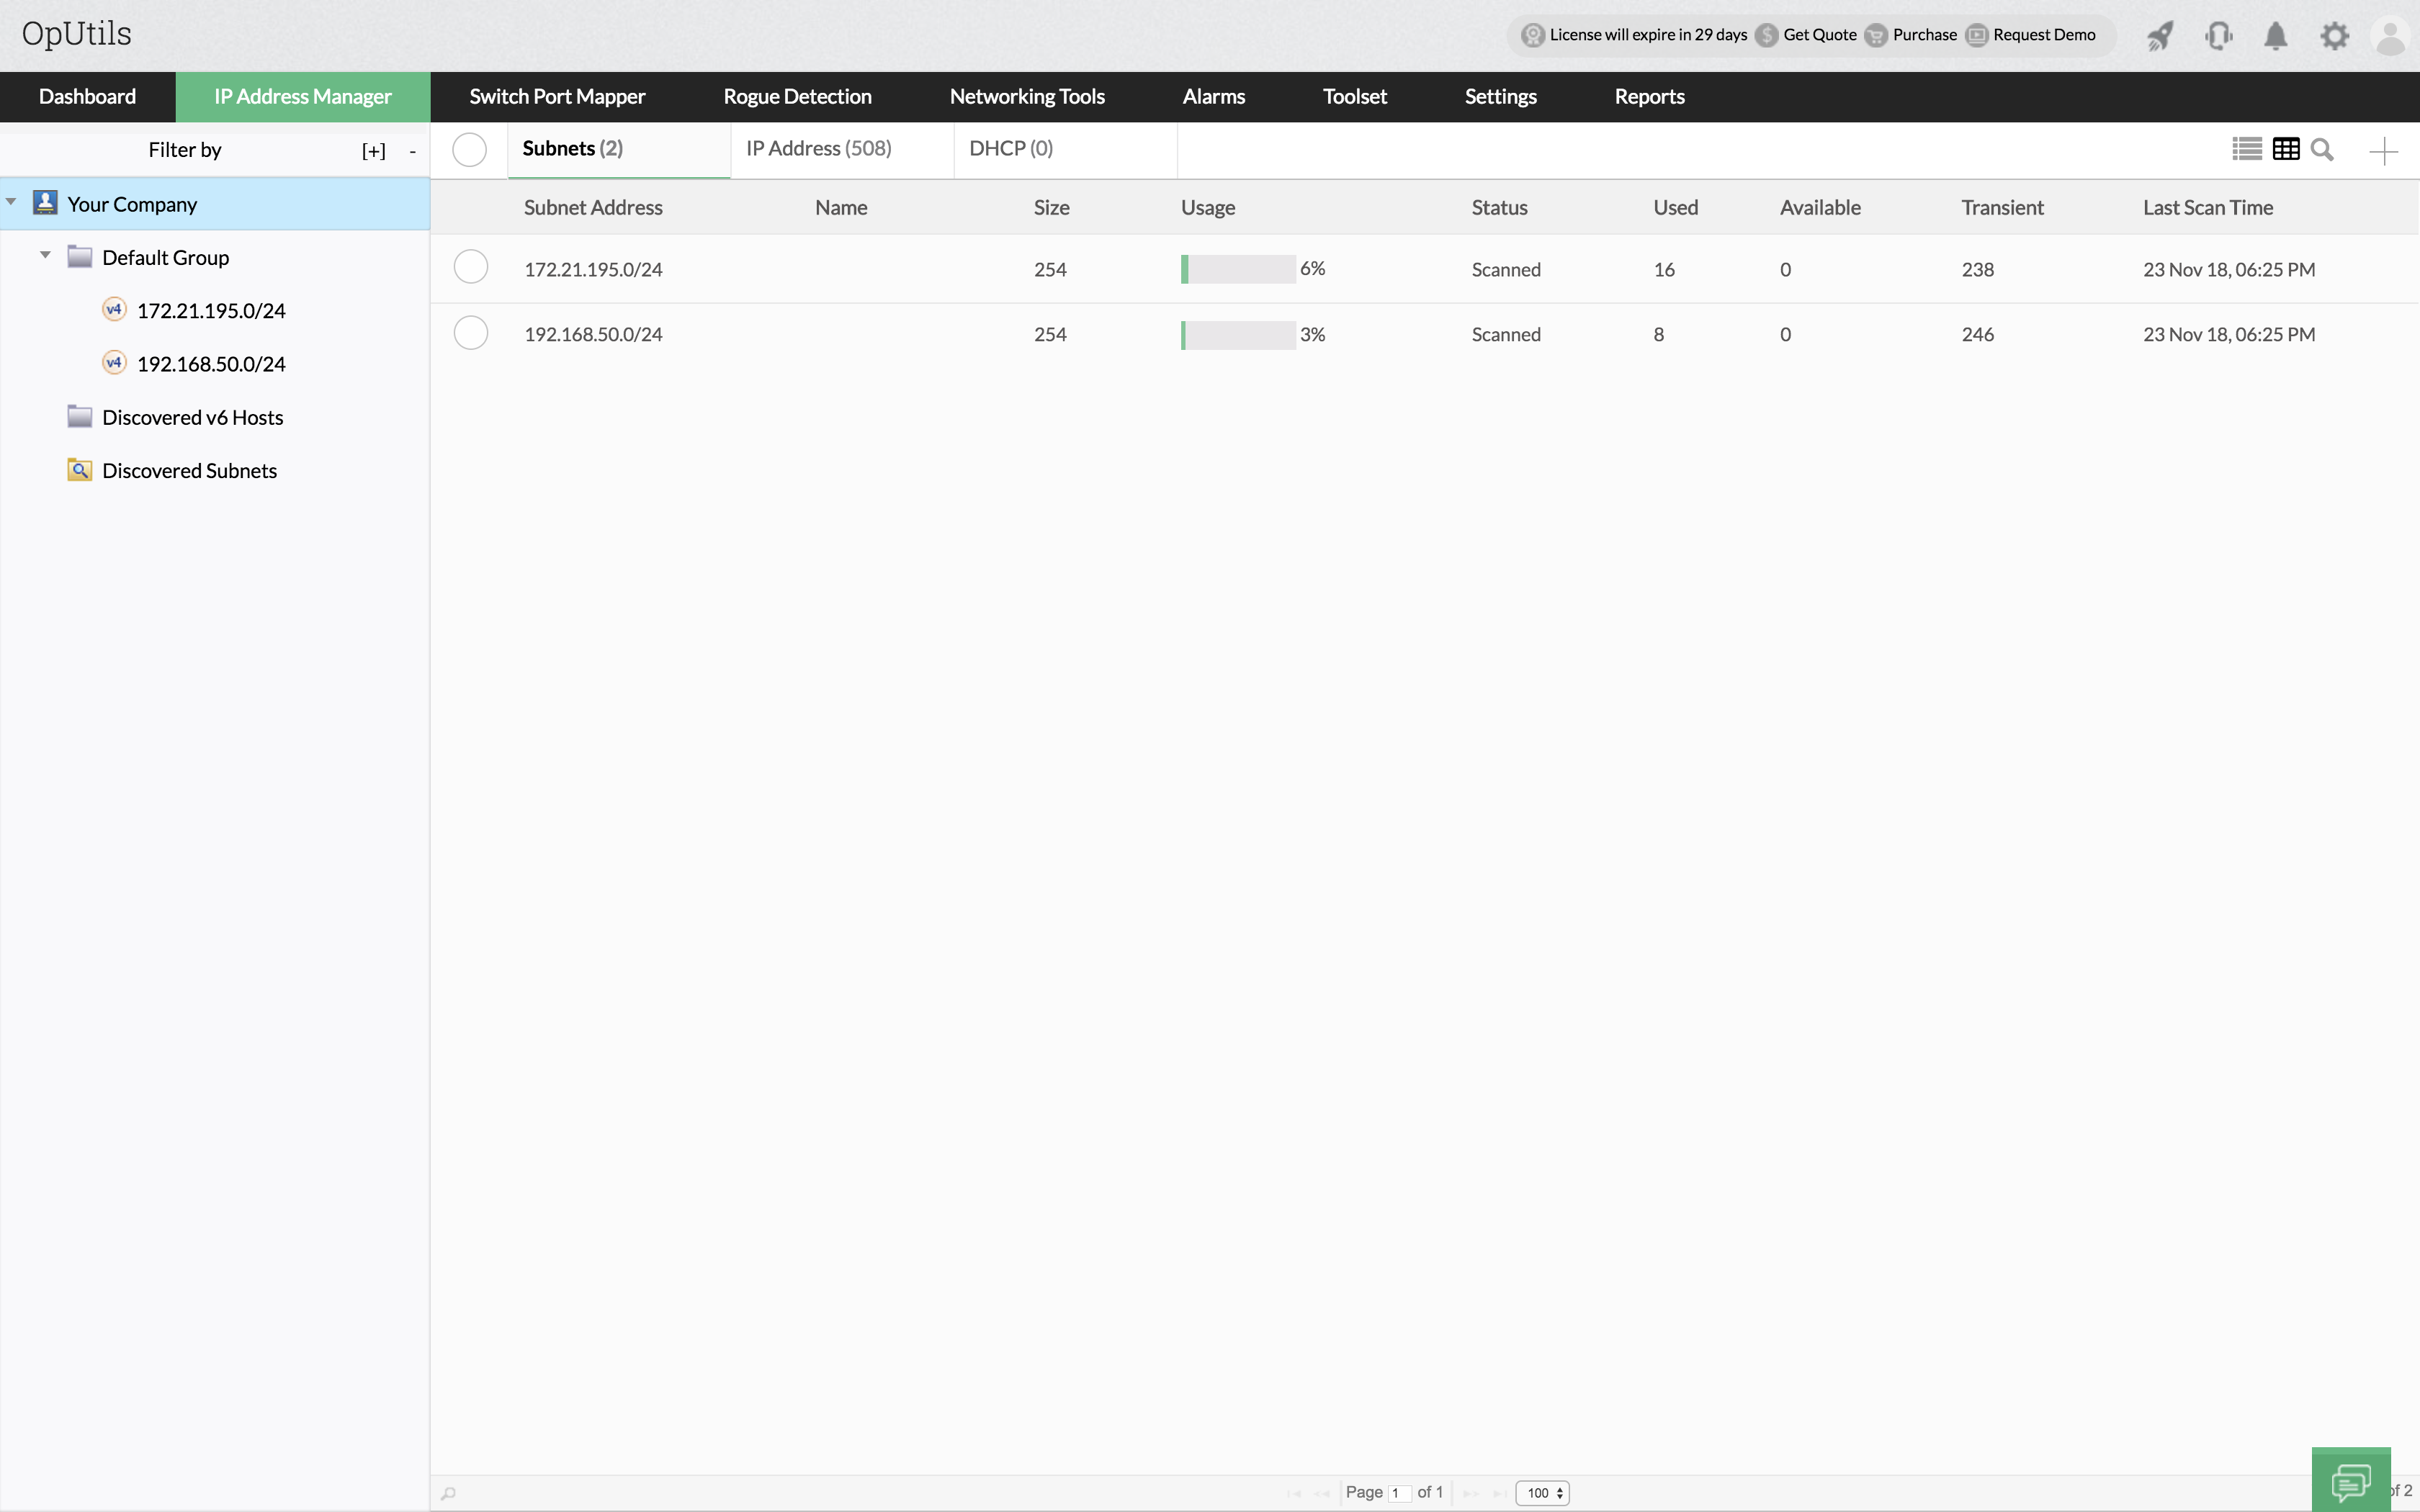The width and height of the screenshot is (2420, 1512).
Task: Switch to the IP Address (508) tab
Action: click(x=818, y=149)
